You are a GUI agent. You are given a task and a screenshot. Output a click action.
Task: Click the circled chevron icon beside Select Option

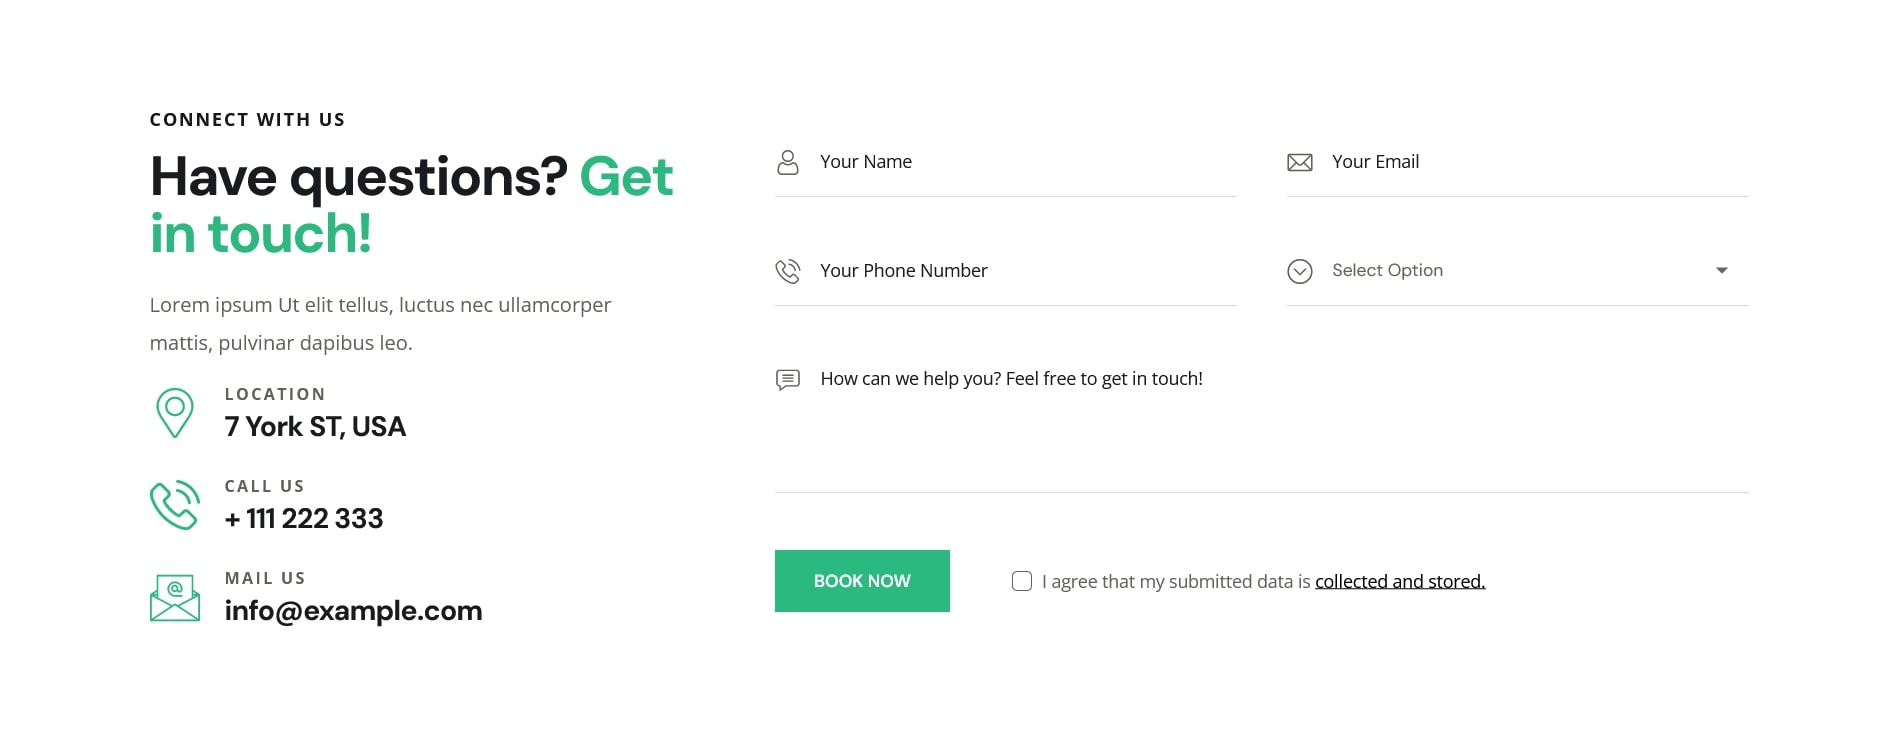[1300, 271]
